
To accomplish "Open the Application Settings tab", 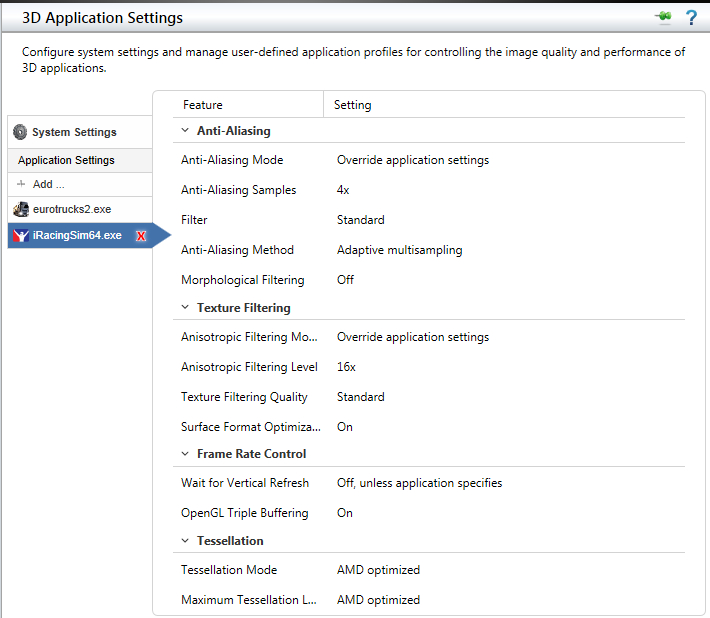I will 66,160.
